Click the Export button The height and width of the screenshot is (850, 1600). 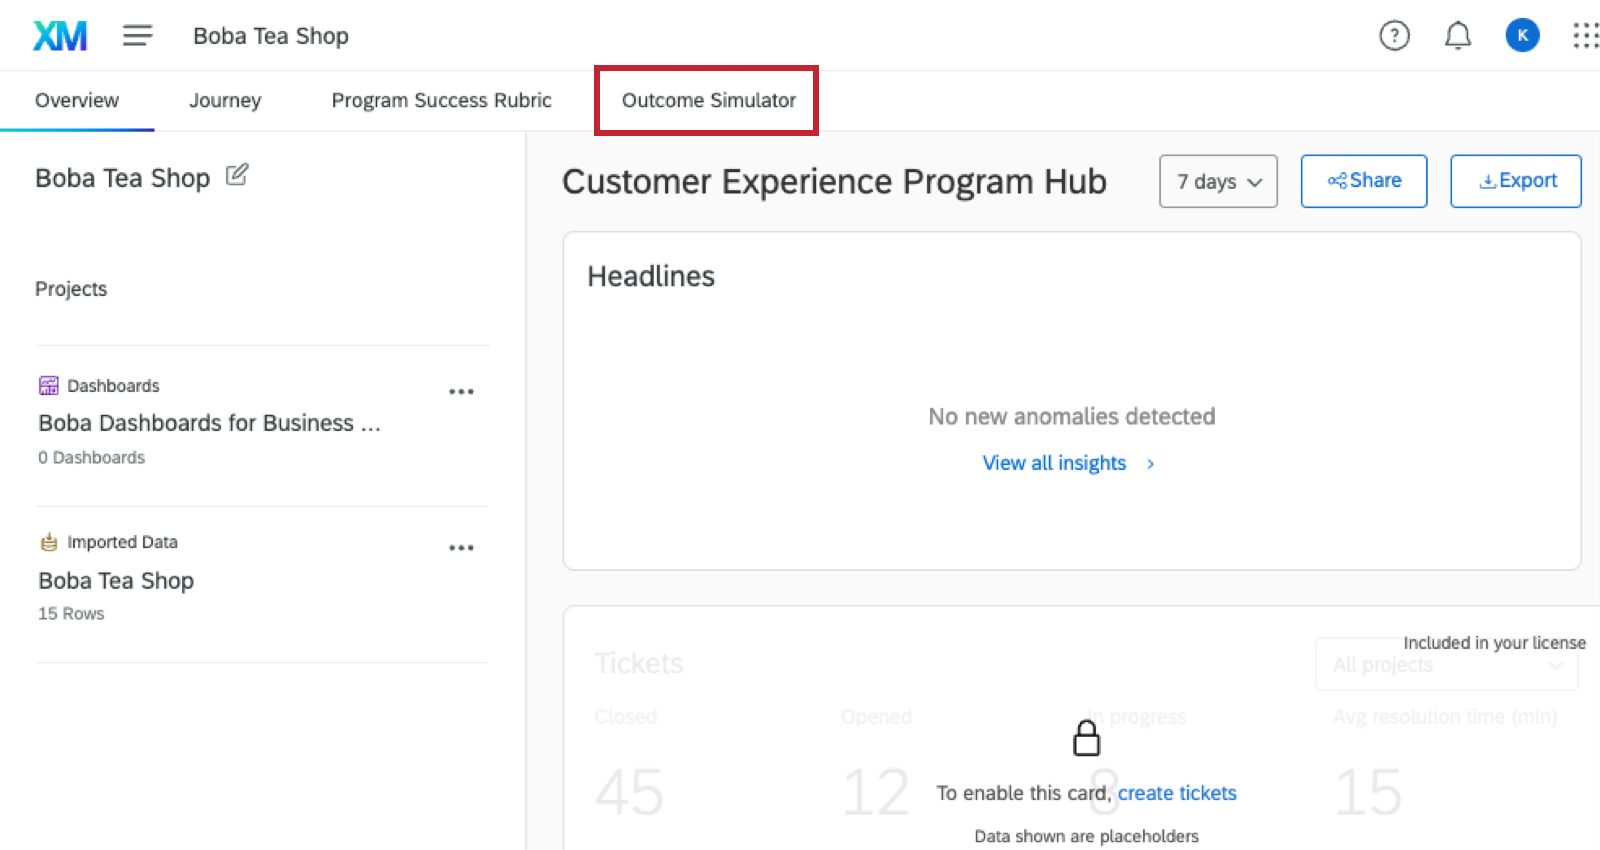[x=1515, y=181]
